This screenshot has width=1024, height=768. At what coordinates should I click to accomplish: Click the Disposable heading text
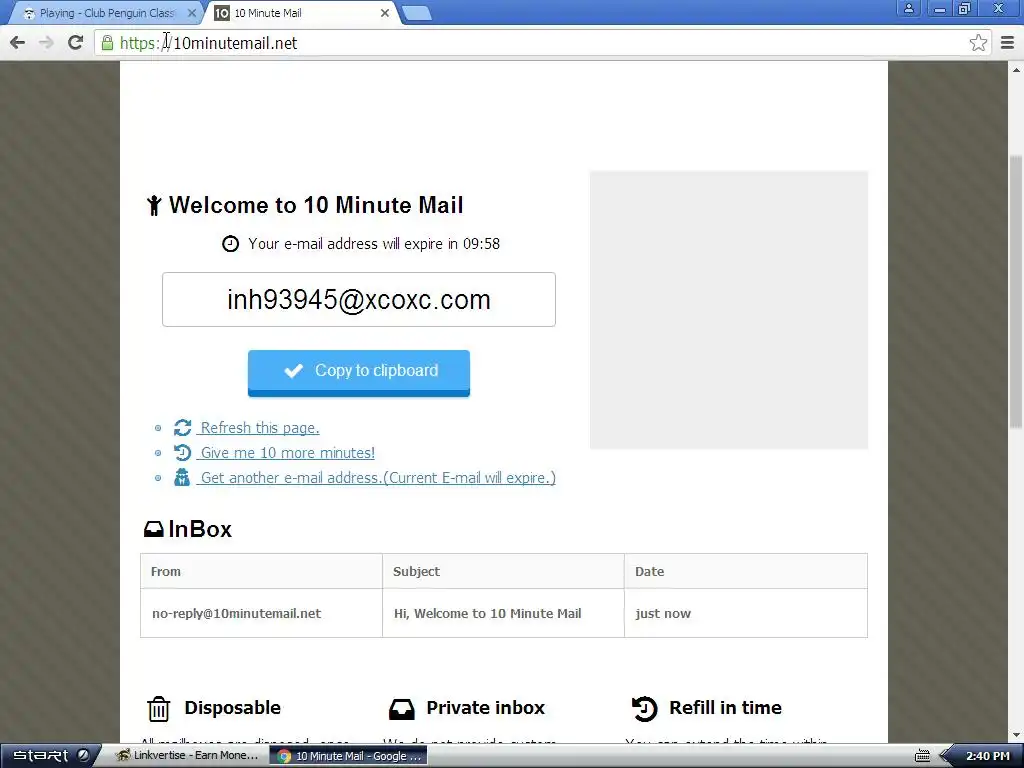point(232,707)
